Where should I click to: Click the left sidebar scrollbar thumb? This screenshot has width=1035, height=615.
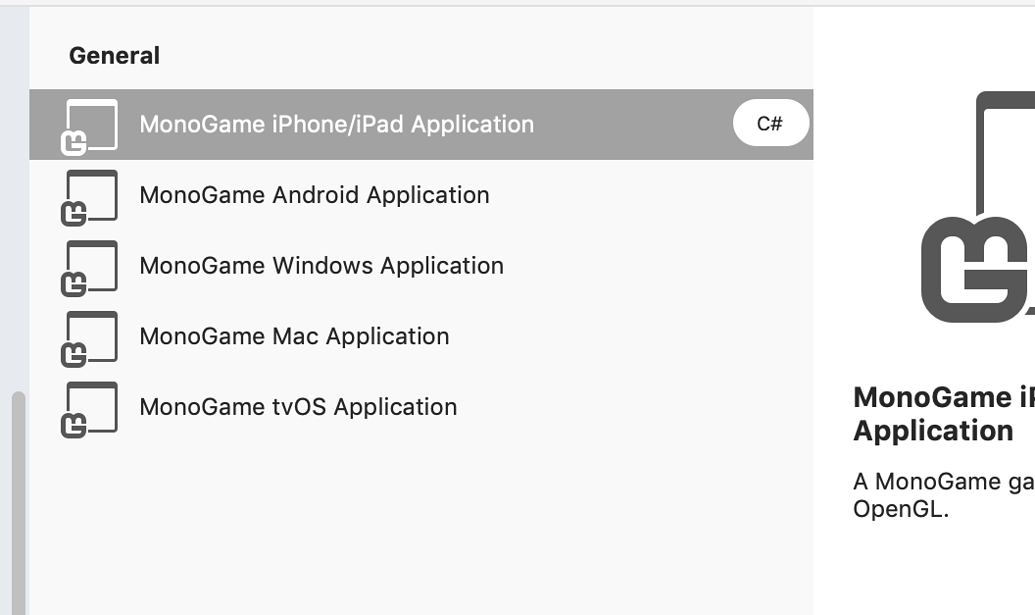[x=18, y=500]
